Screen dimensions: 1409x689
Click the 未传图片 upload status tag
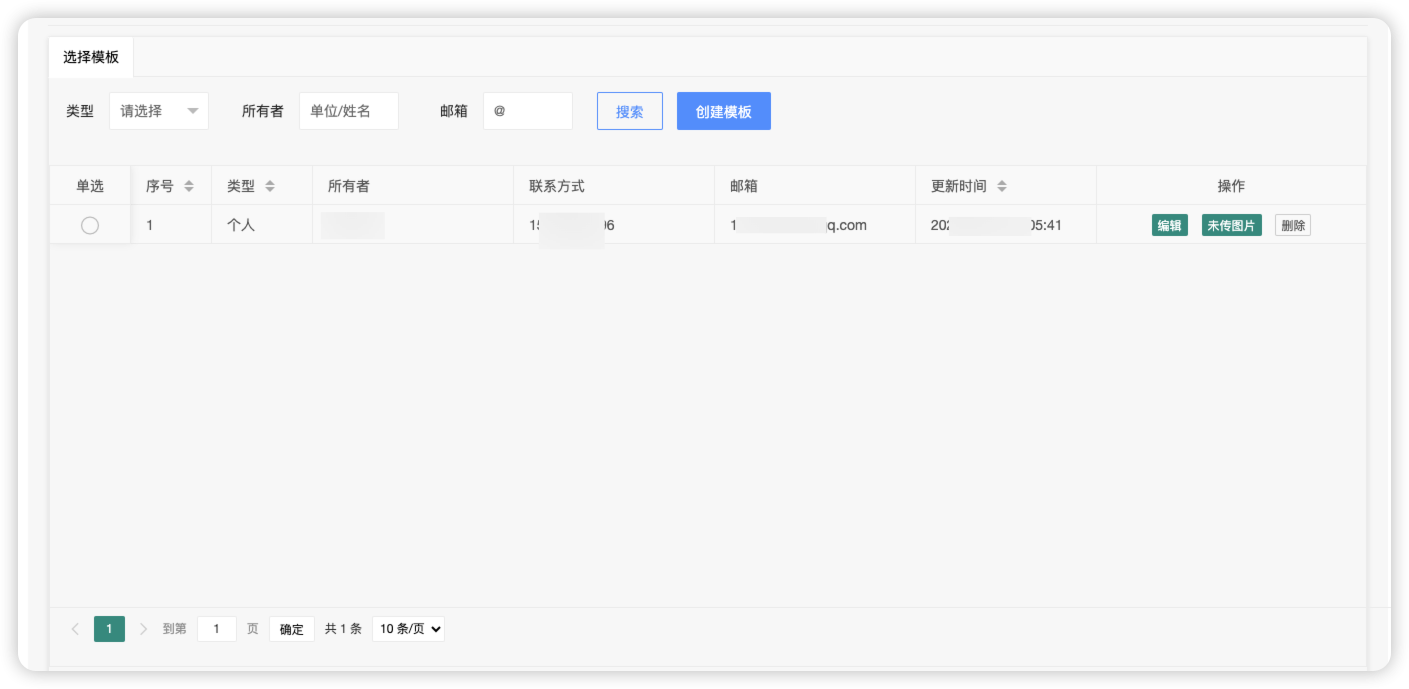(1231, 225)
